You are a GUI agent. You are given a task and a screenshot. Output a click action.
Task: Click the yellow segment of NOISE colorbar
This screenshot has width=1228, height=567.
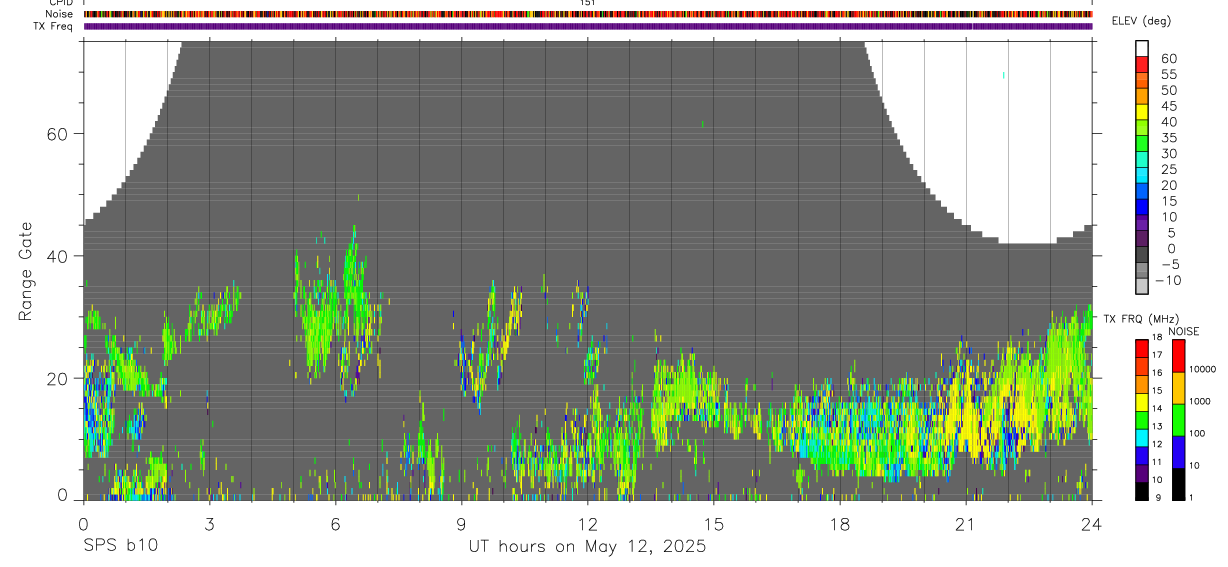tap(1178, 388)
